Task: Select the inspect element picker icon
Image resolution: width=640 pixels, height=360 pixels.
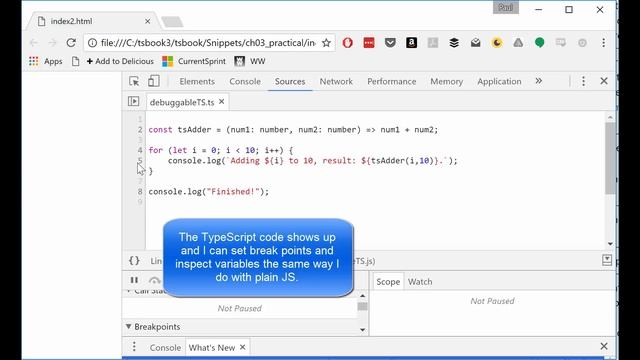Action: (x=134, y=81)
